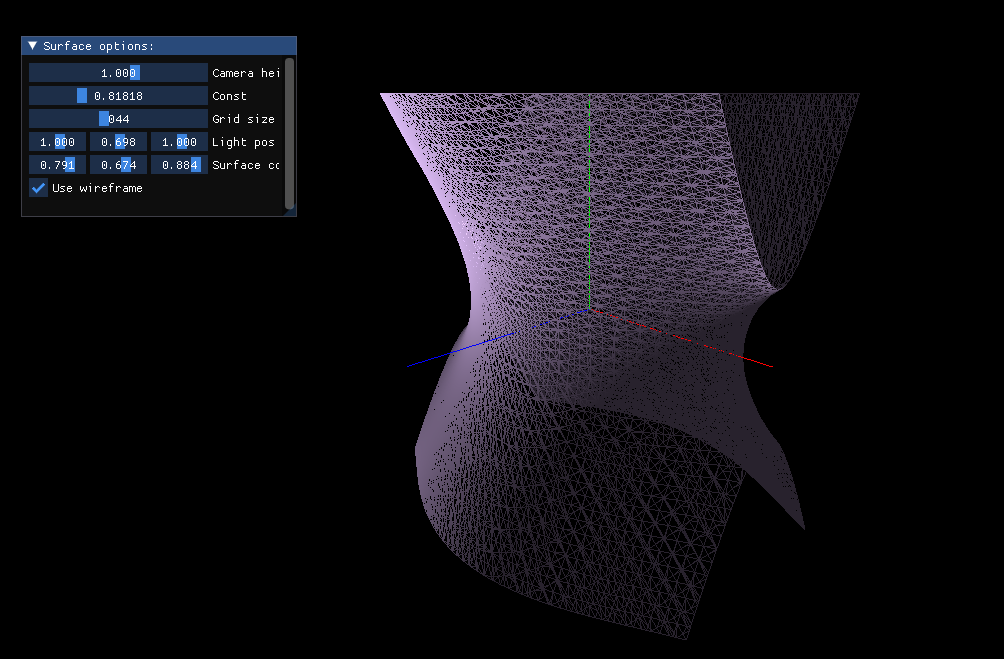Select Light pos middle field 0.698

point(118,142)
